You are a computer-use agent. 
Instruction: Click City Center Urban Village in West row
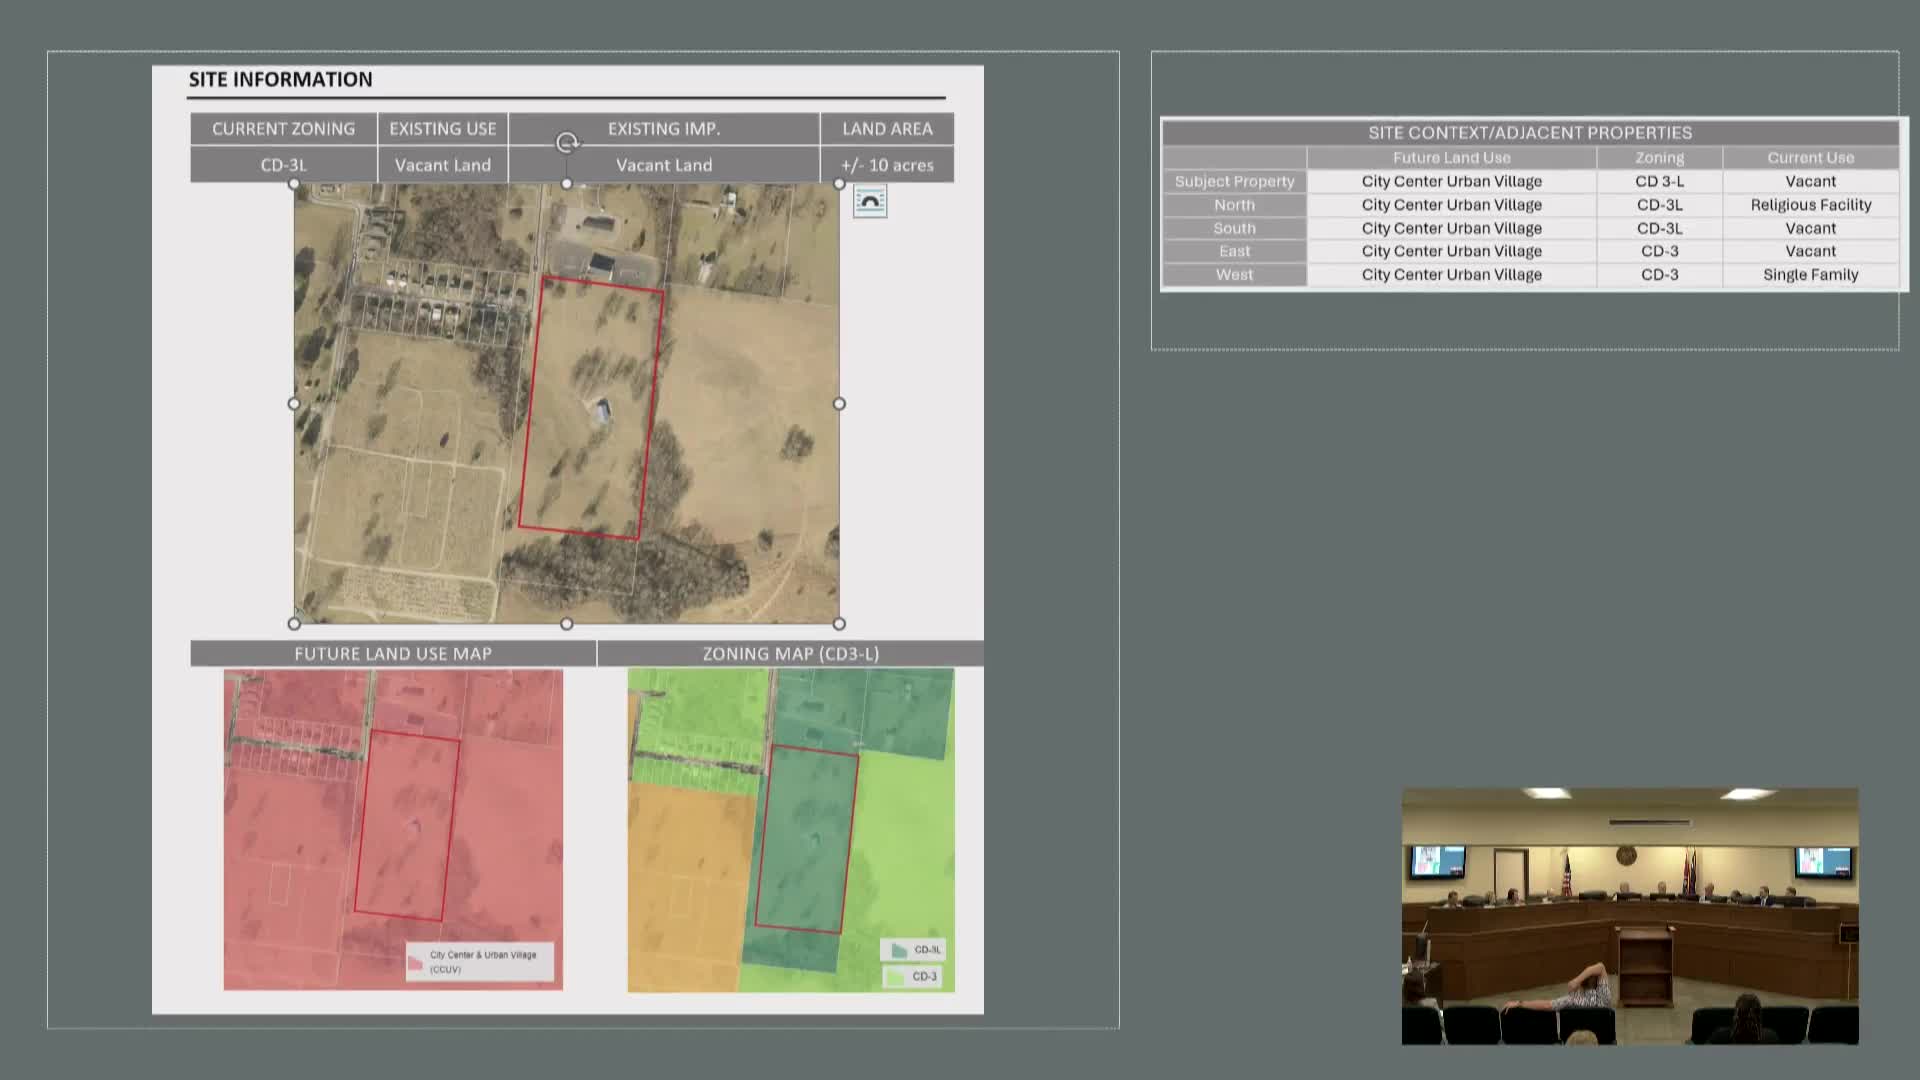tap(1452, 275)
